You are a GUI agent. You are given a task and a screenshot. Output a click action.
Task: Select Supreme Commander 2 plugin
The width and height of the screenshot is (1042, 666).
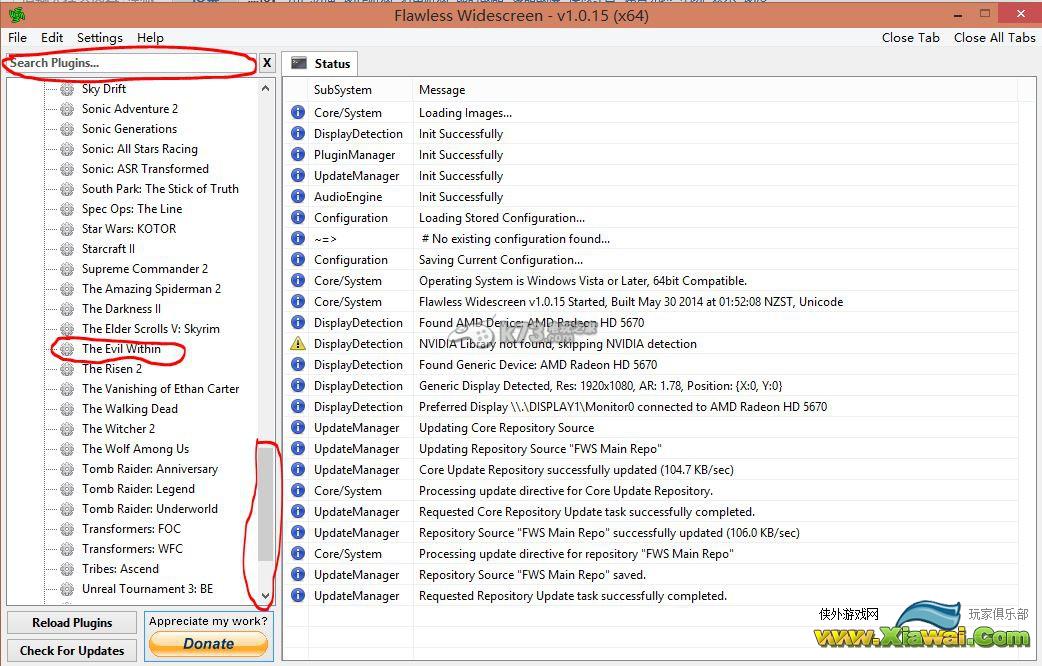145,269
